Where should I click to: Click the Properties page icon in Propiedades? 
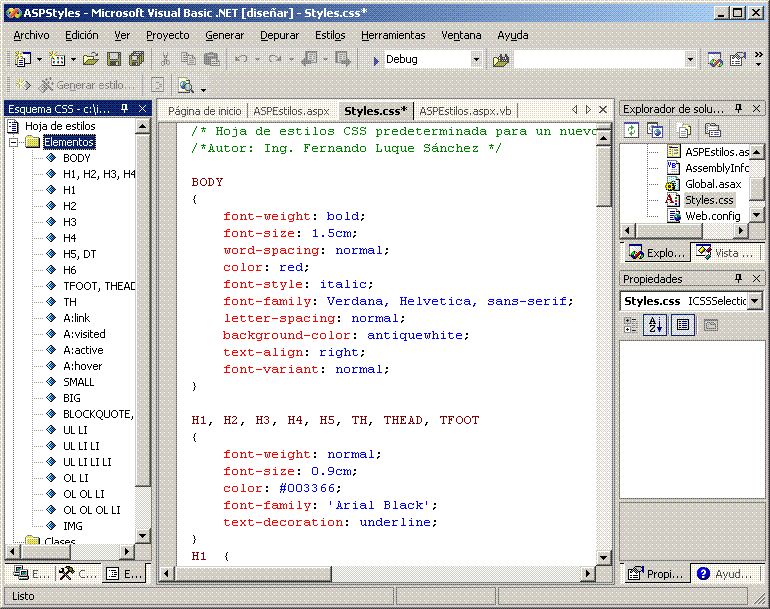click(683, 325)
